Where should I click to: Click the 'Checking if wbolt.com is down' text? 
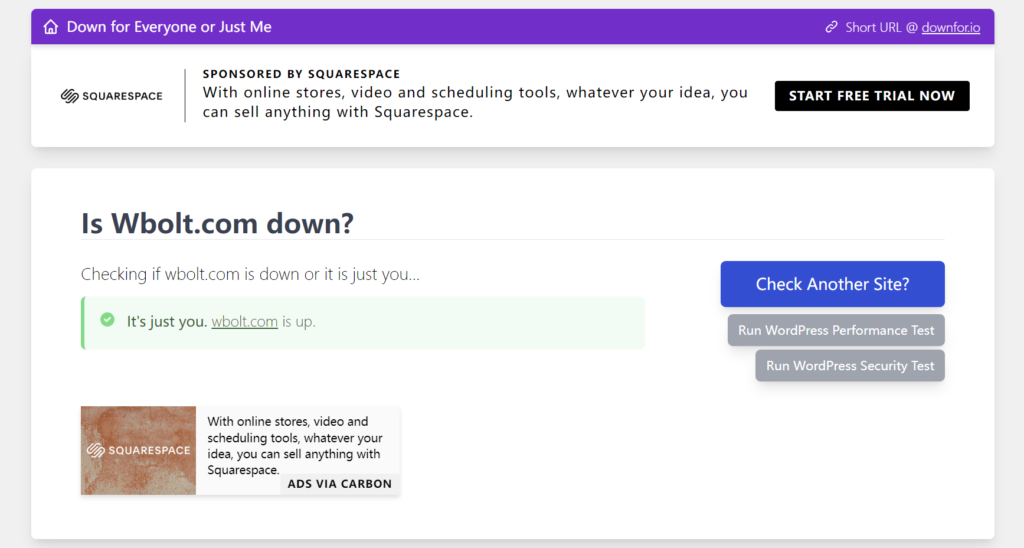coord(250,274)
